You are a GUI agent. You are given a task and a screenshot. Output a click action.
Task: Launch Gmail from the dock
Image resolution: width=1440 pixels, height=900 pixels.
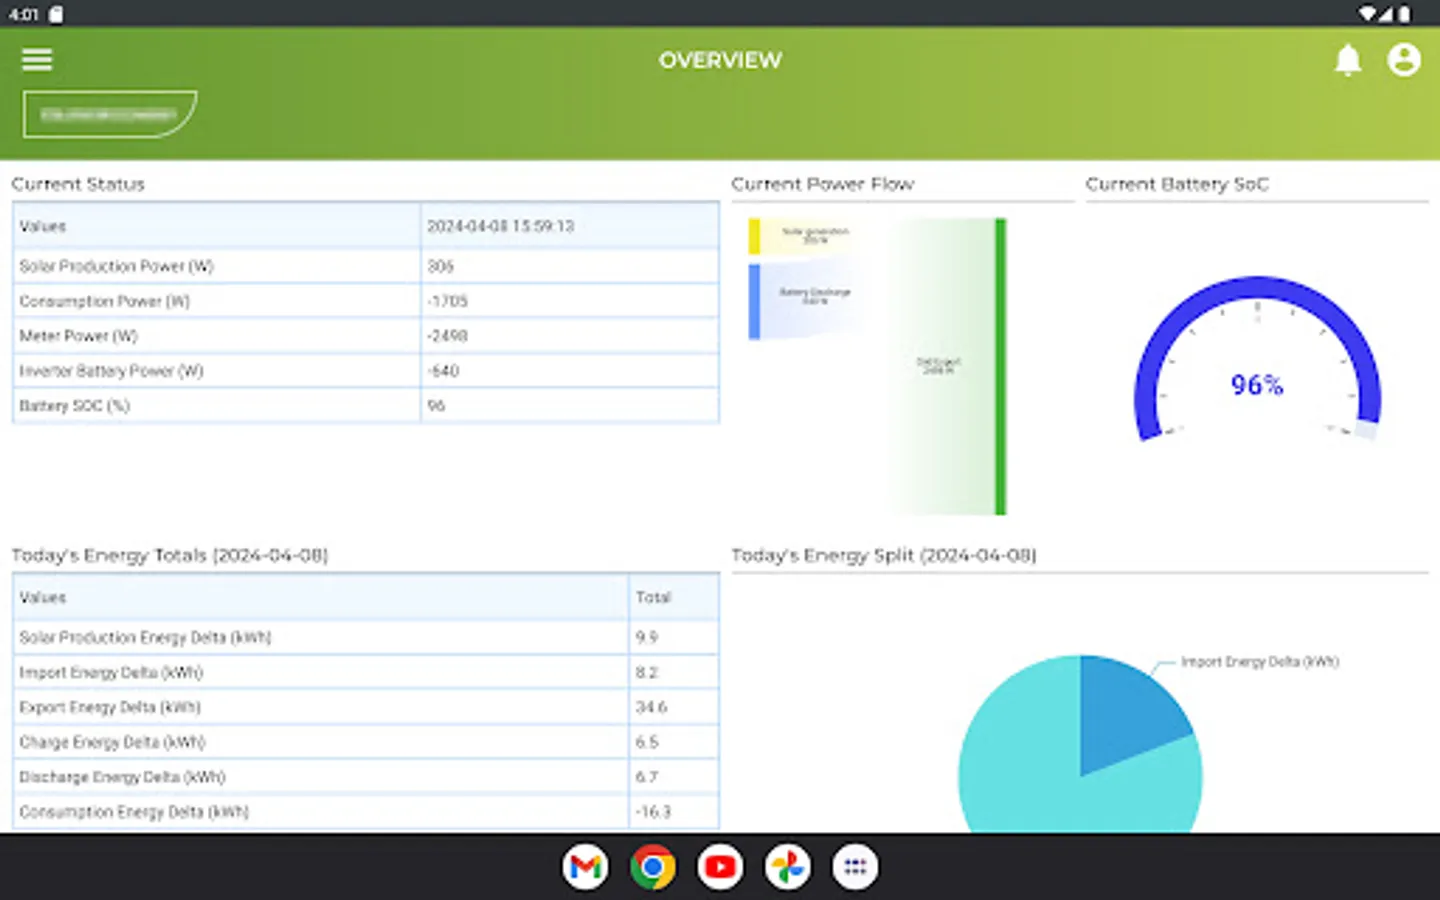(x=585, y=866)
